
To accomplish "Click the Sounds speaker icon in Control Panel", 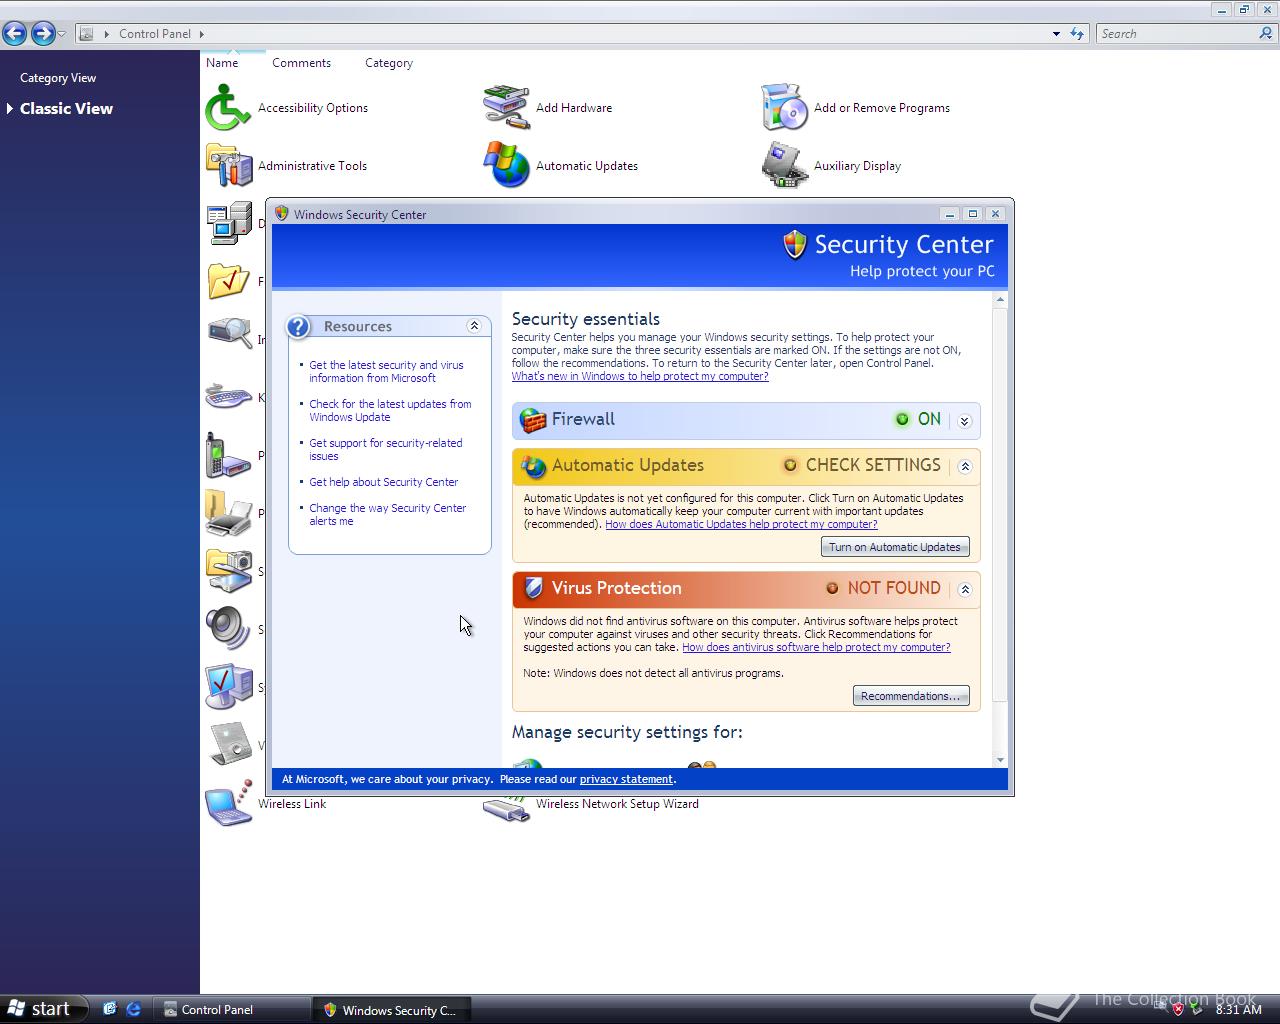I will 228,630.
